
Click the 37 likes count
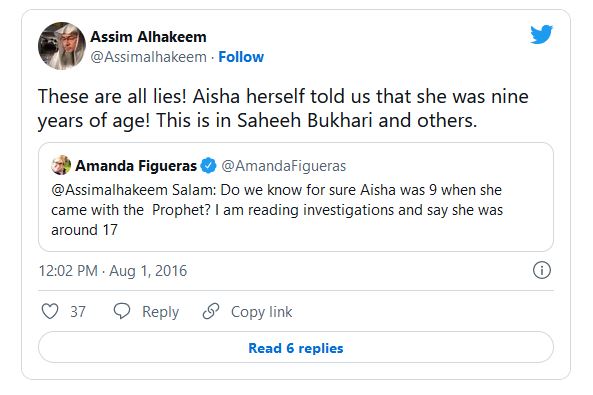click(x=78, y=312)
